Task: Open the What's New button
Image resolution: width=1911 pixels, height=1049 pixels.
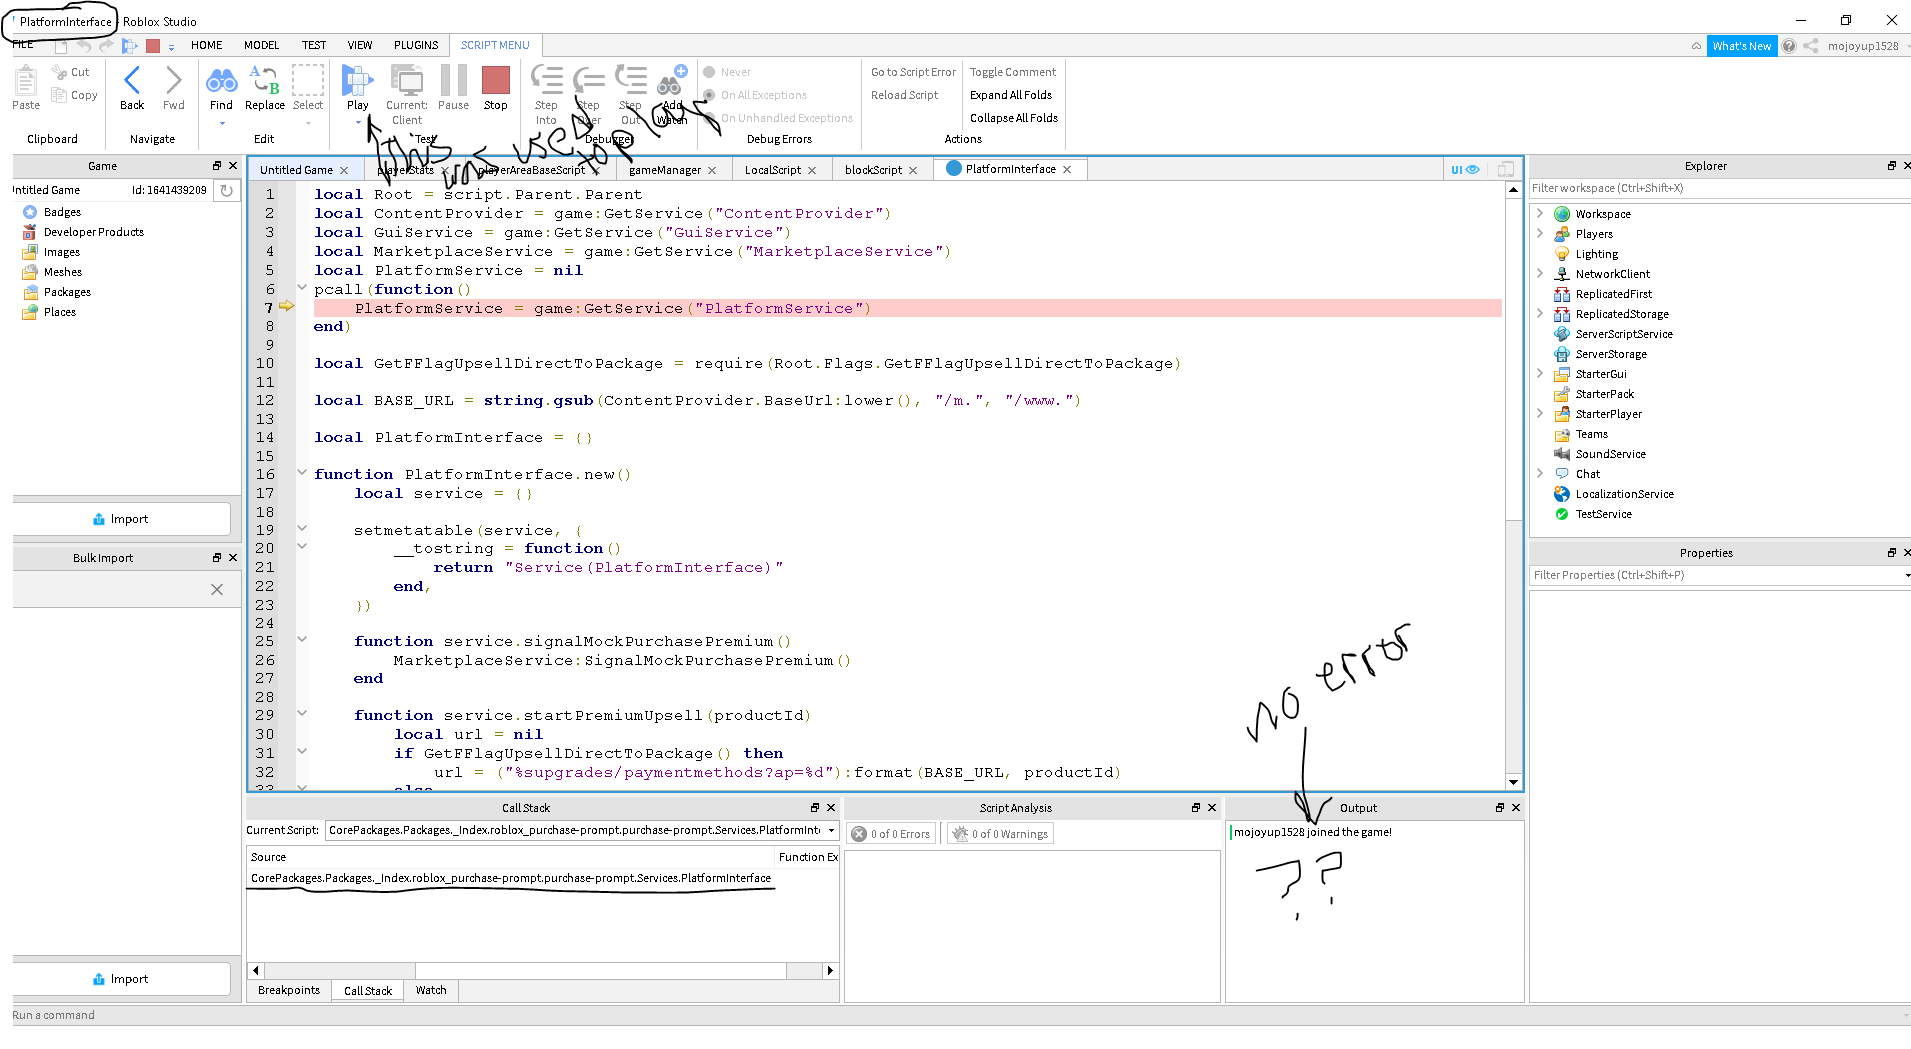Action: tap(1741, 46)
